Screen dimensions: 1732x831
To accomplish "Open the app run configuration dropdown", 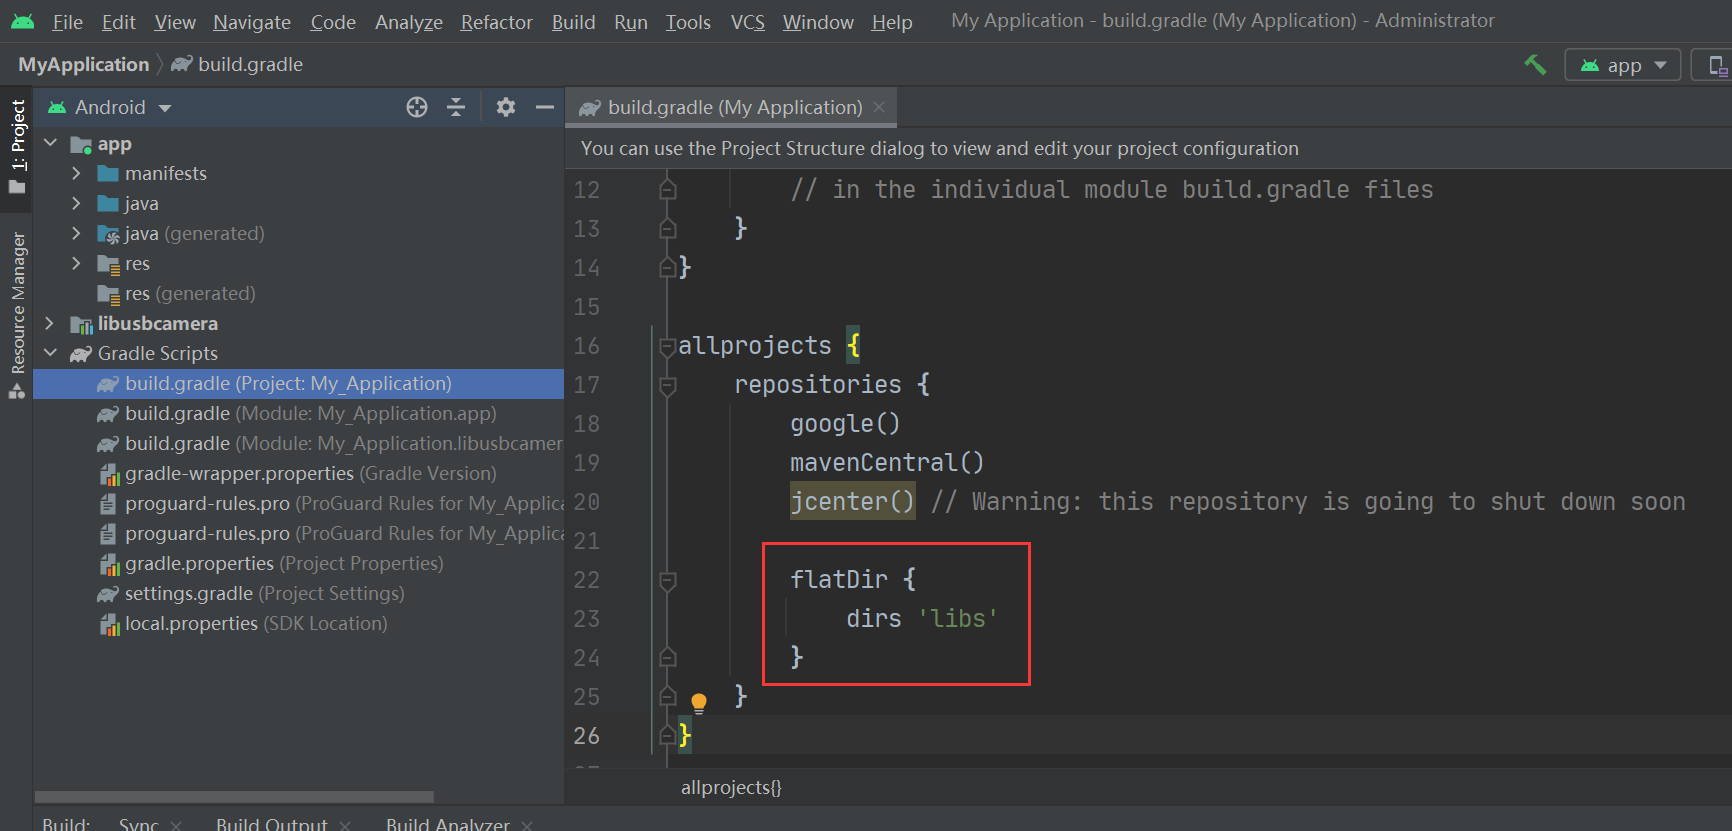I will pos(1623,65).
